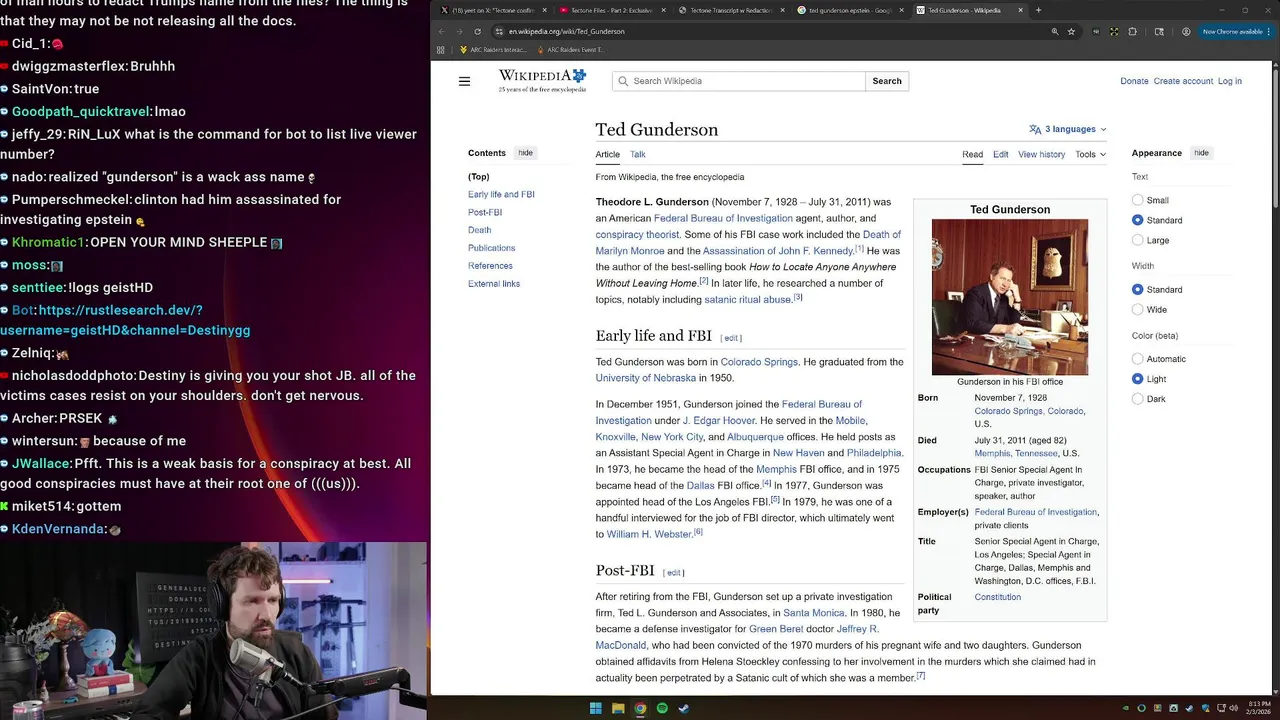Click inside the 'Search Wikipedia' input field

point(740,81)
